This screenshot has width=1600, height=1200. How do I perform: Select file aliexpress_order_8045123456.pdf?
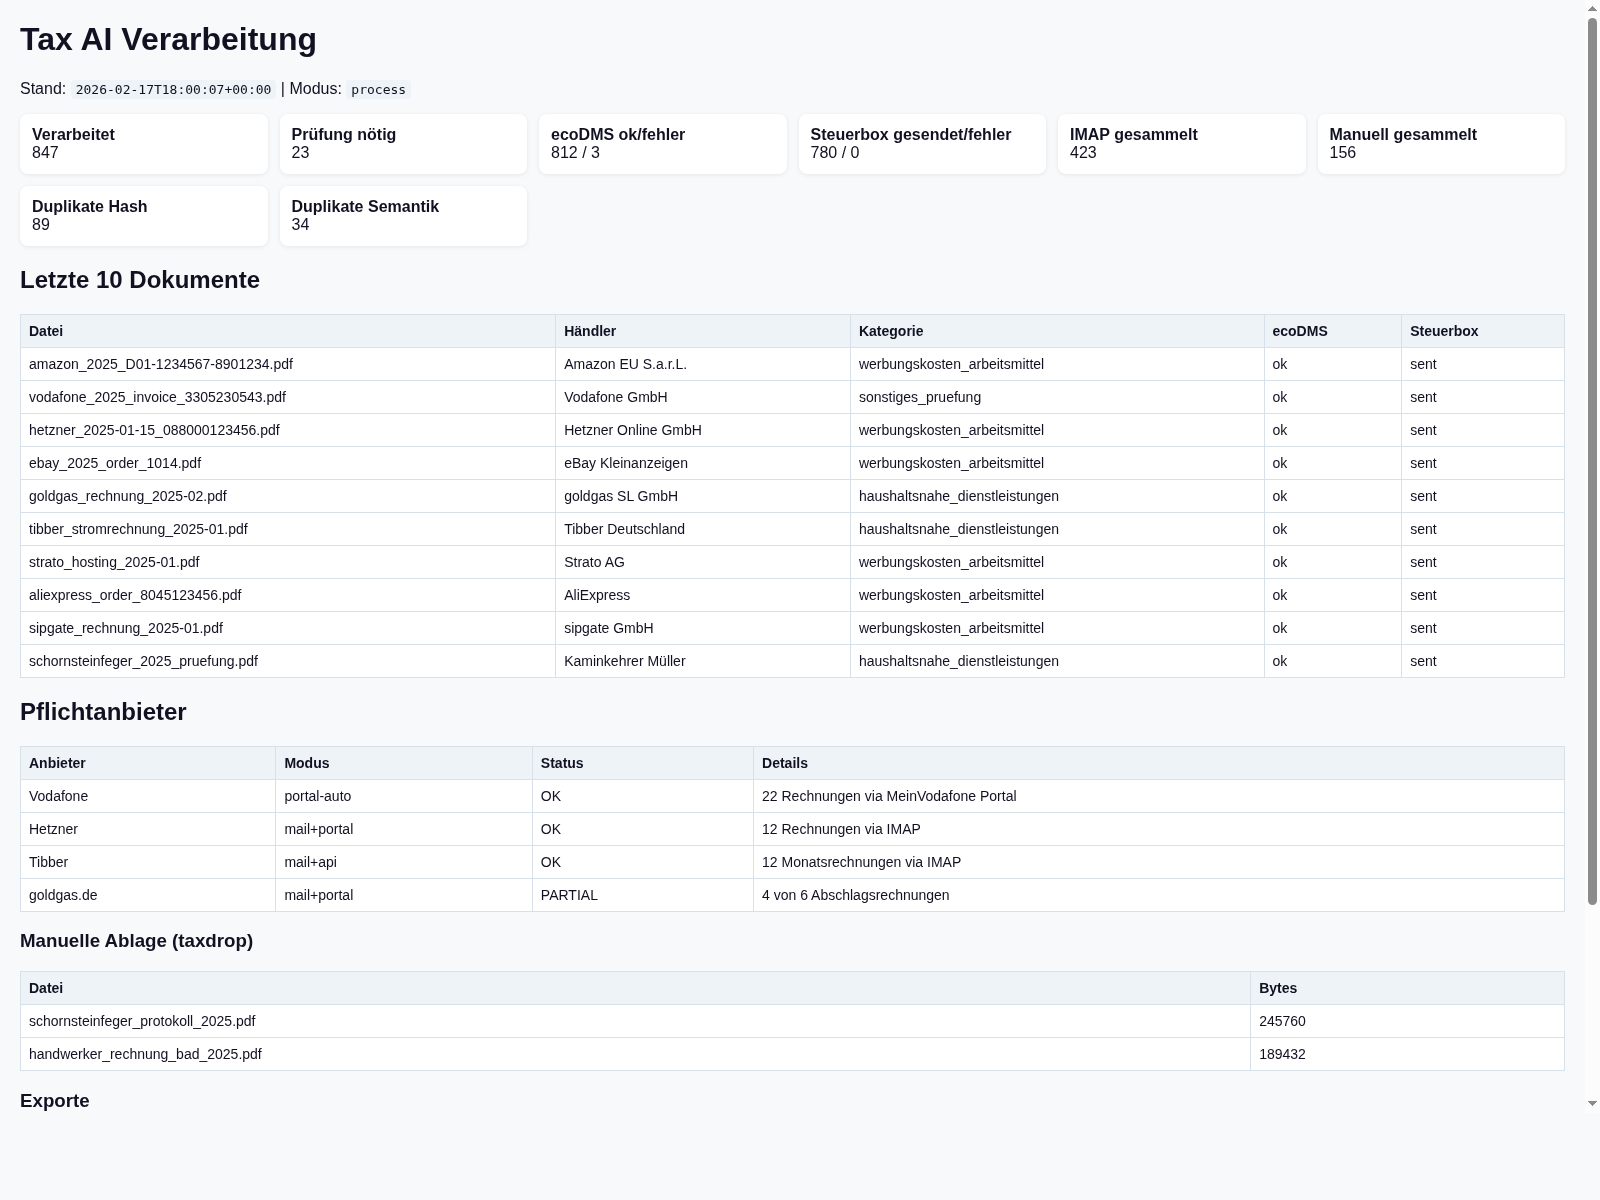(x=135, y=595)
